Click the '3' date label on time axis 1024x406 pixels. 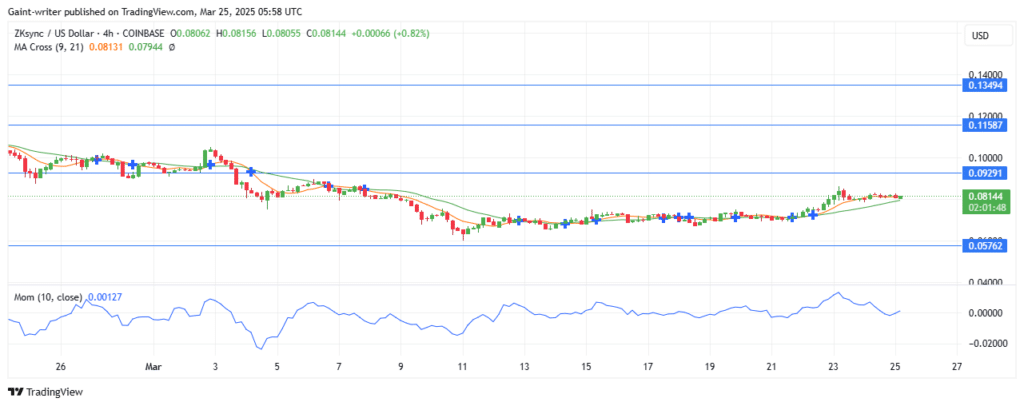coord(215,367)
